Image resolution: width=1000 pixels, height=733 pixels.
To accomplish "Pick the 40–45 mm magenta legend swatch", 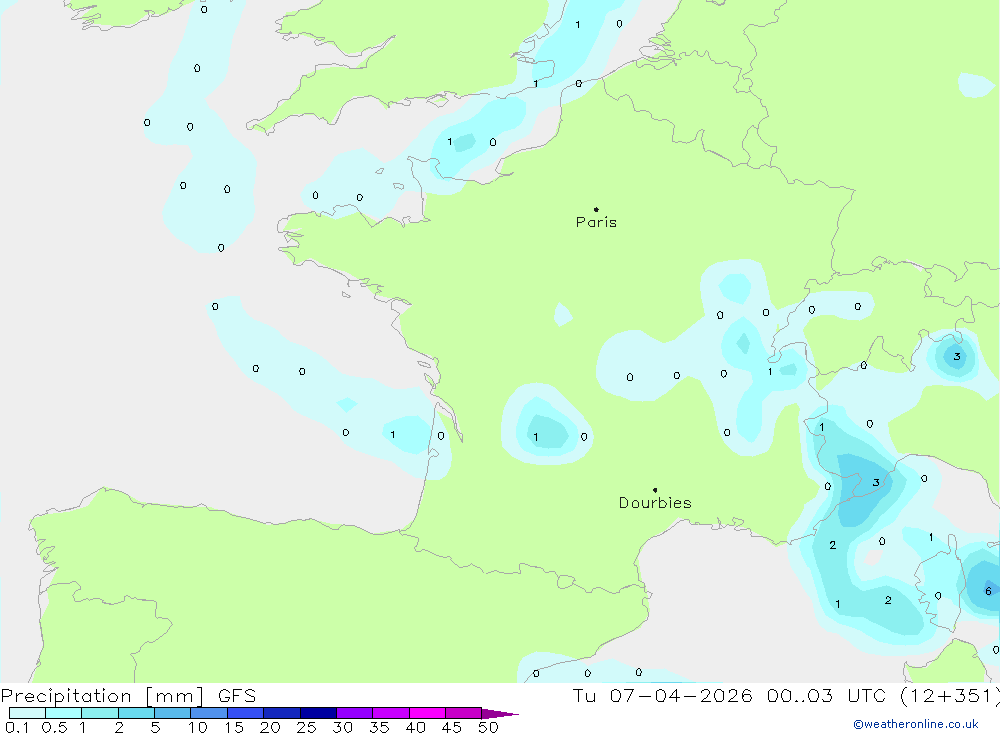I will (427, 713).
